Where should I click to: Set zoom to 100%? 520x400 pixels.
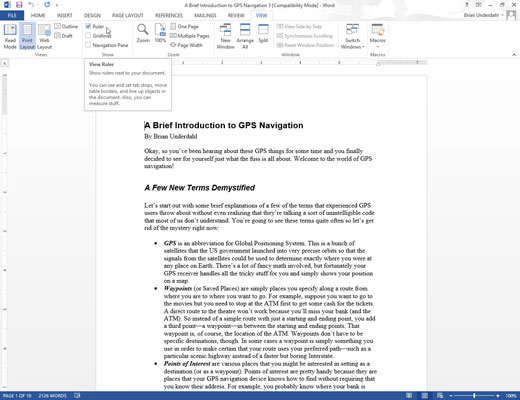click(160, 33)
